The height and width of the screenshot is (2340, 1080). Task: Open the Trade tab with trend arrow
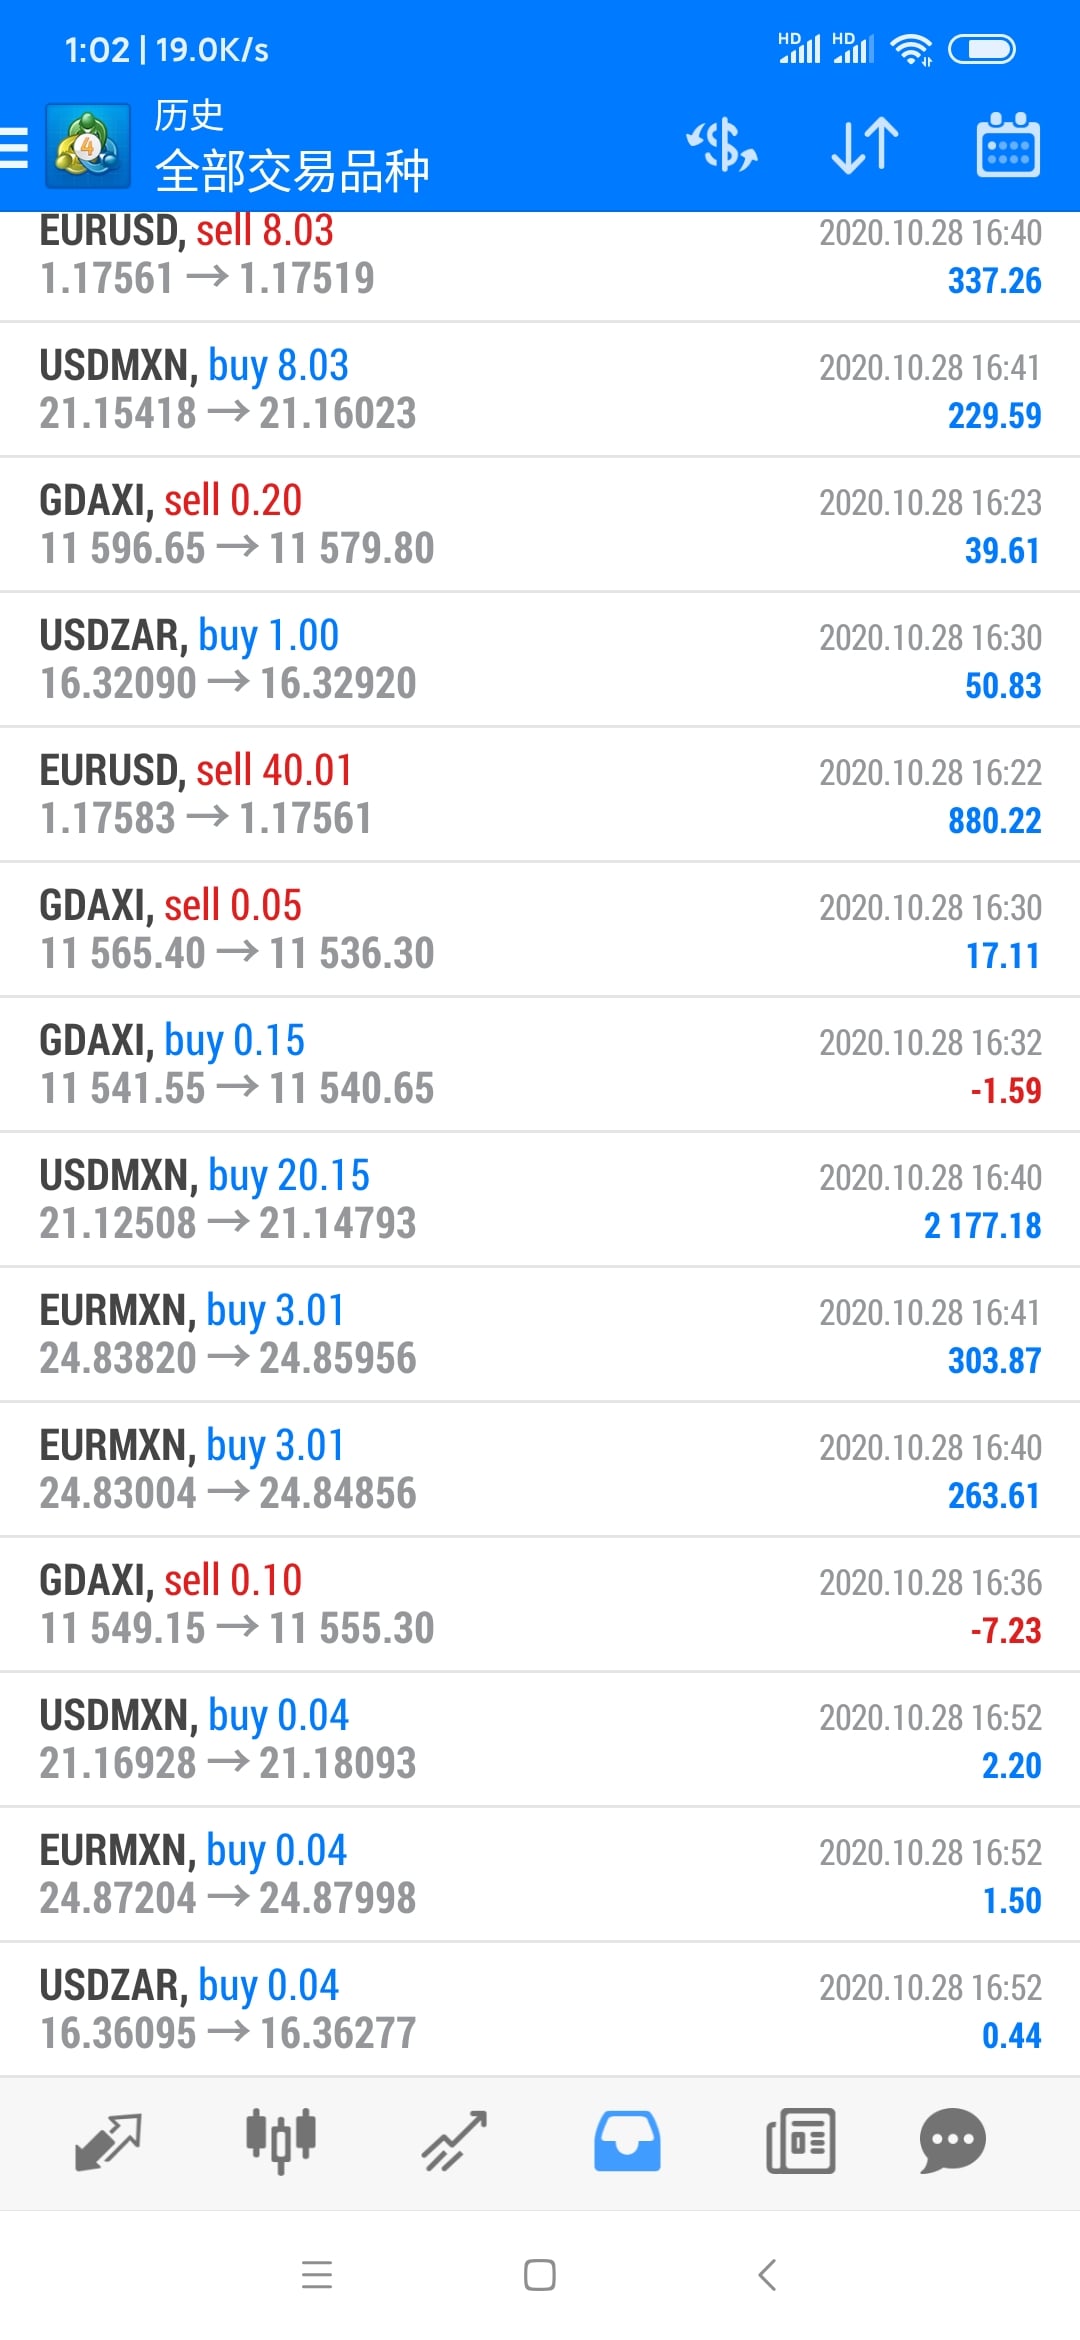point(454,2141)
